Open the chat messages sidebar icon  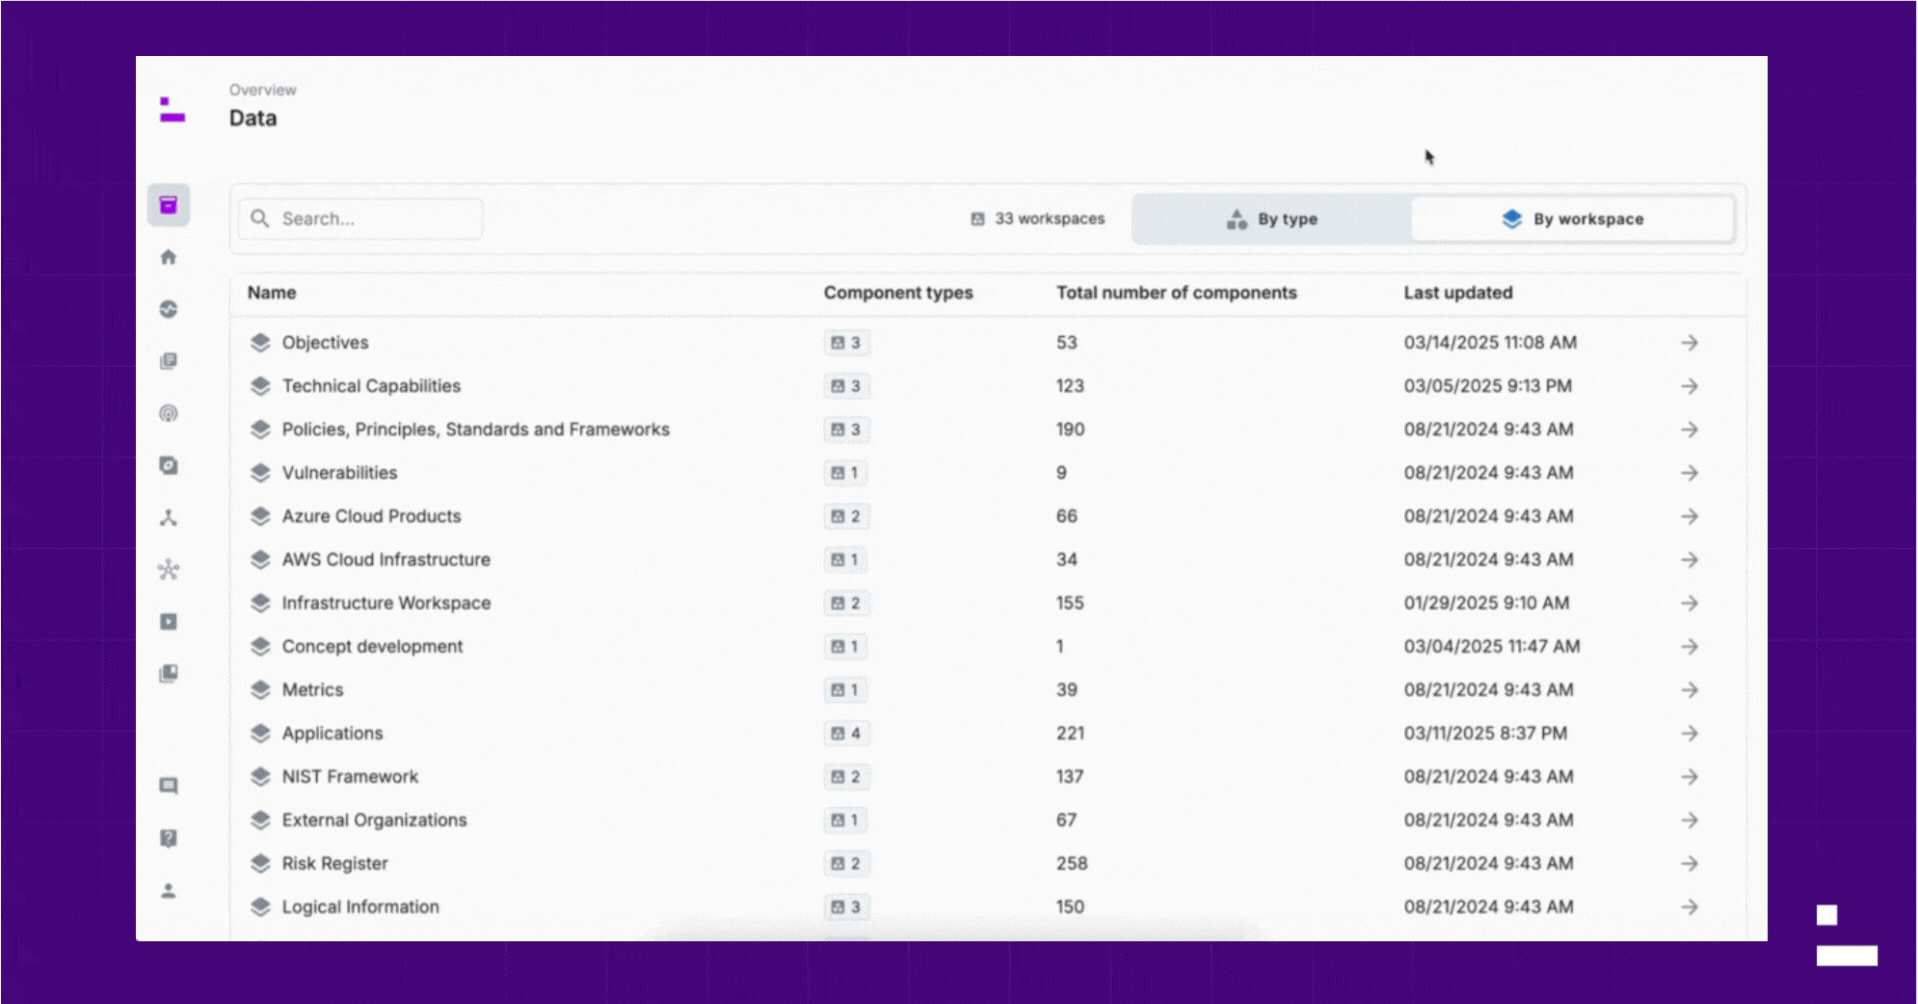point(169,786)
